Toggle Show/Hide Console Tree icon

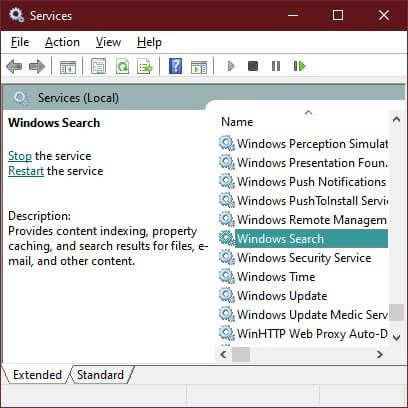(68, 67)
